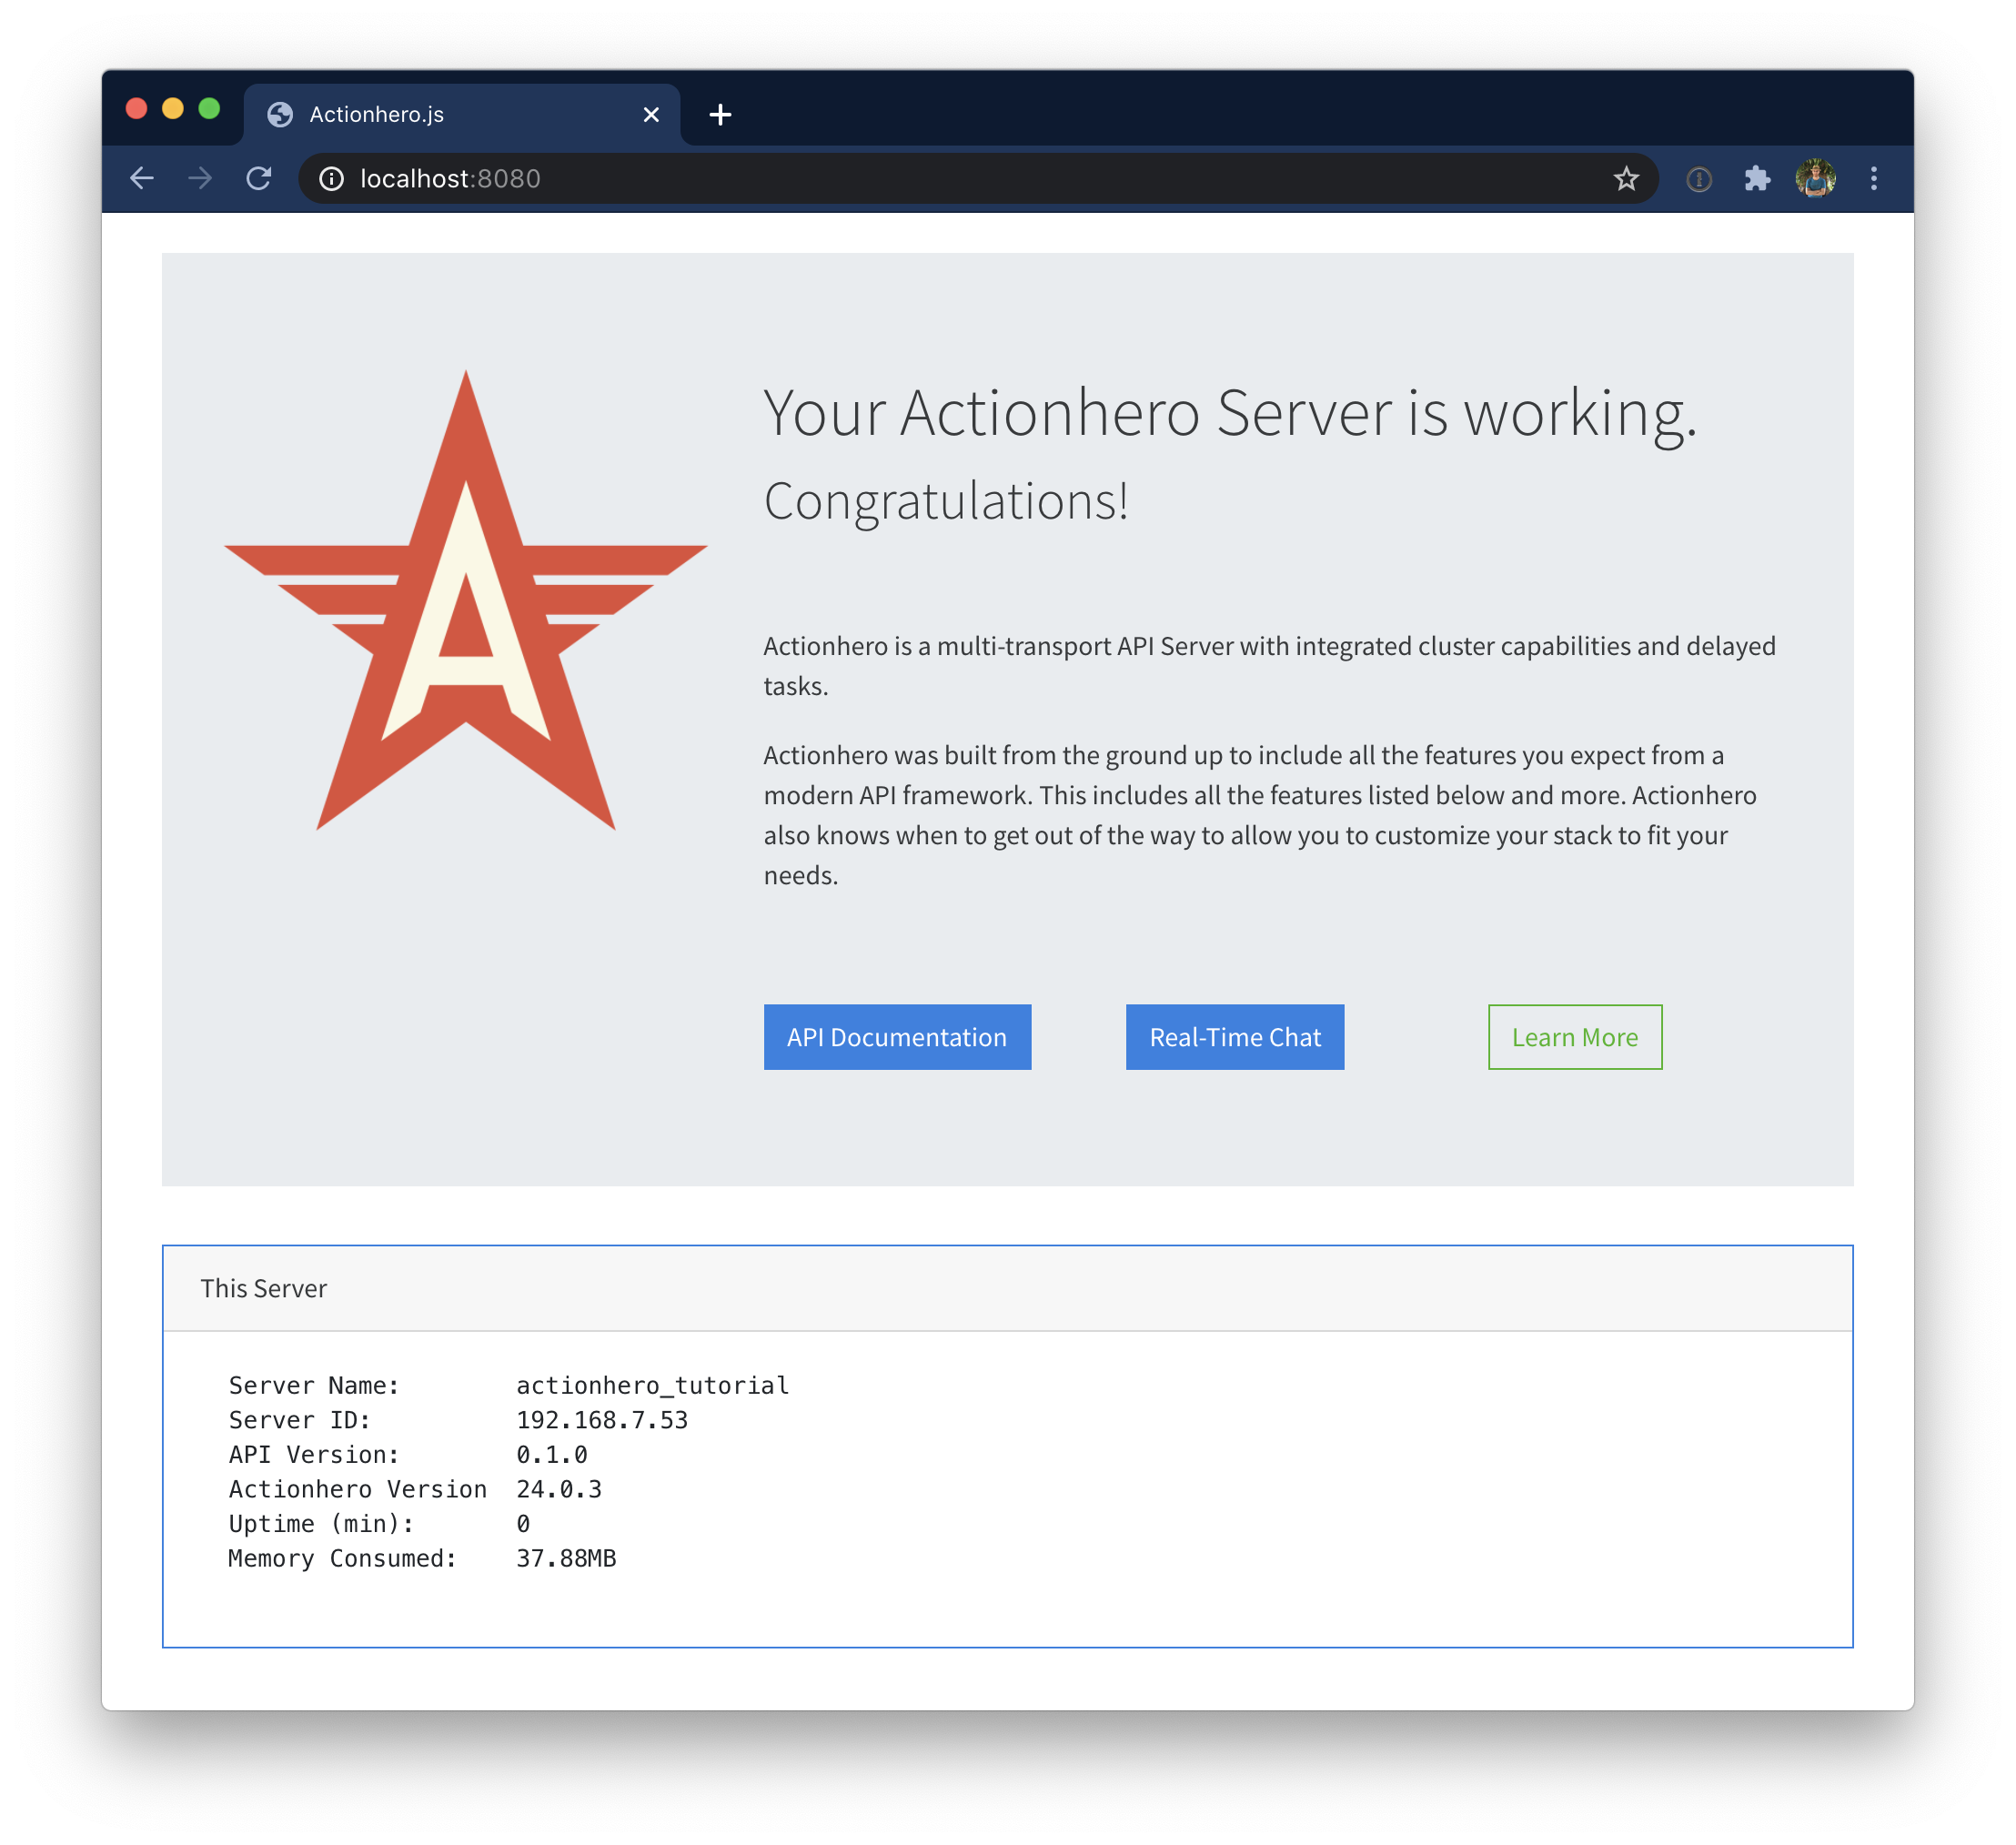Close the Actionhero.js tab

(x=651, y=115)
